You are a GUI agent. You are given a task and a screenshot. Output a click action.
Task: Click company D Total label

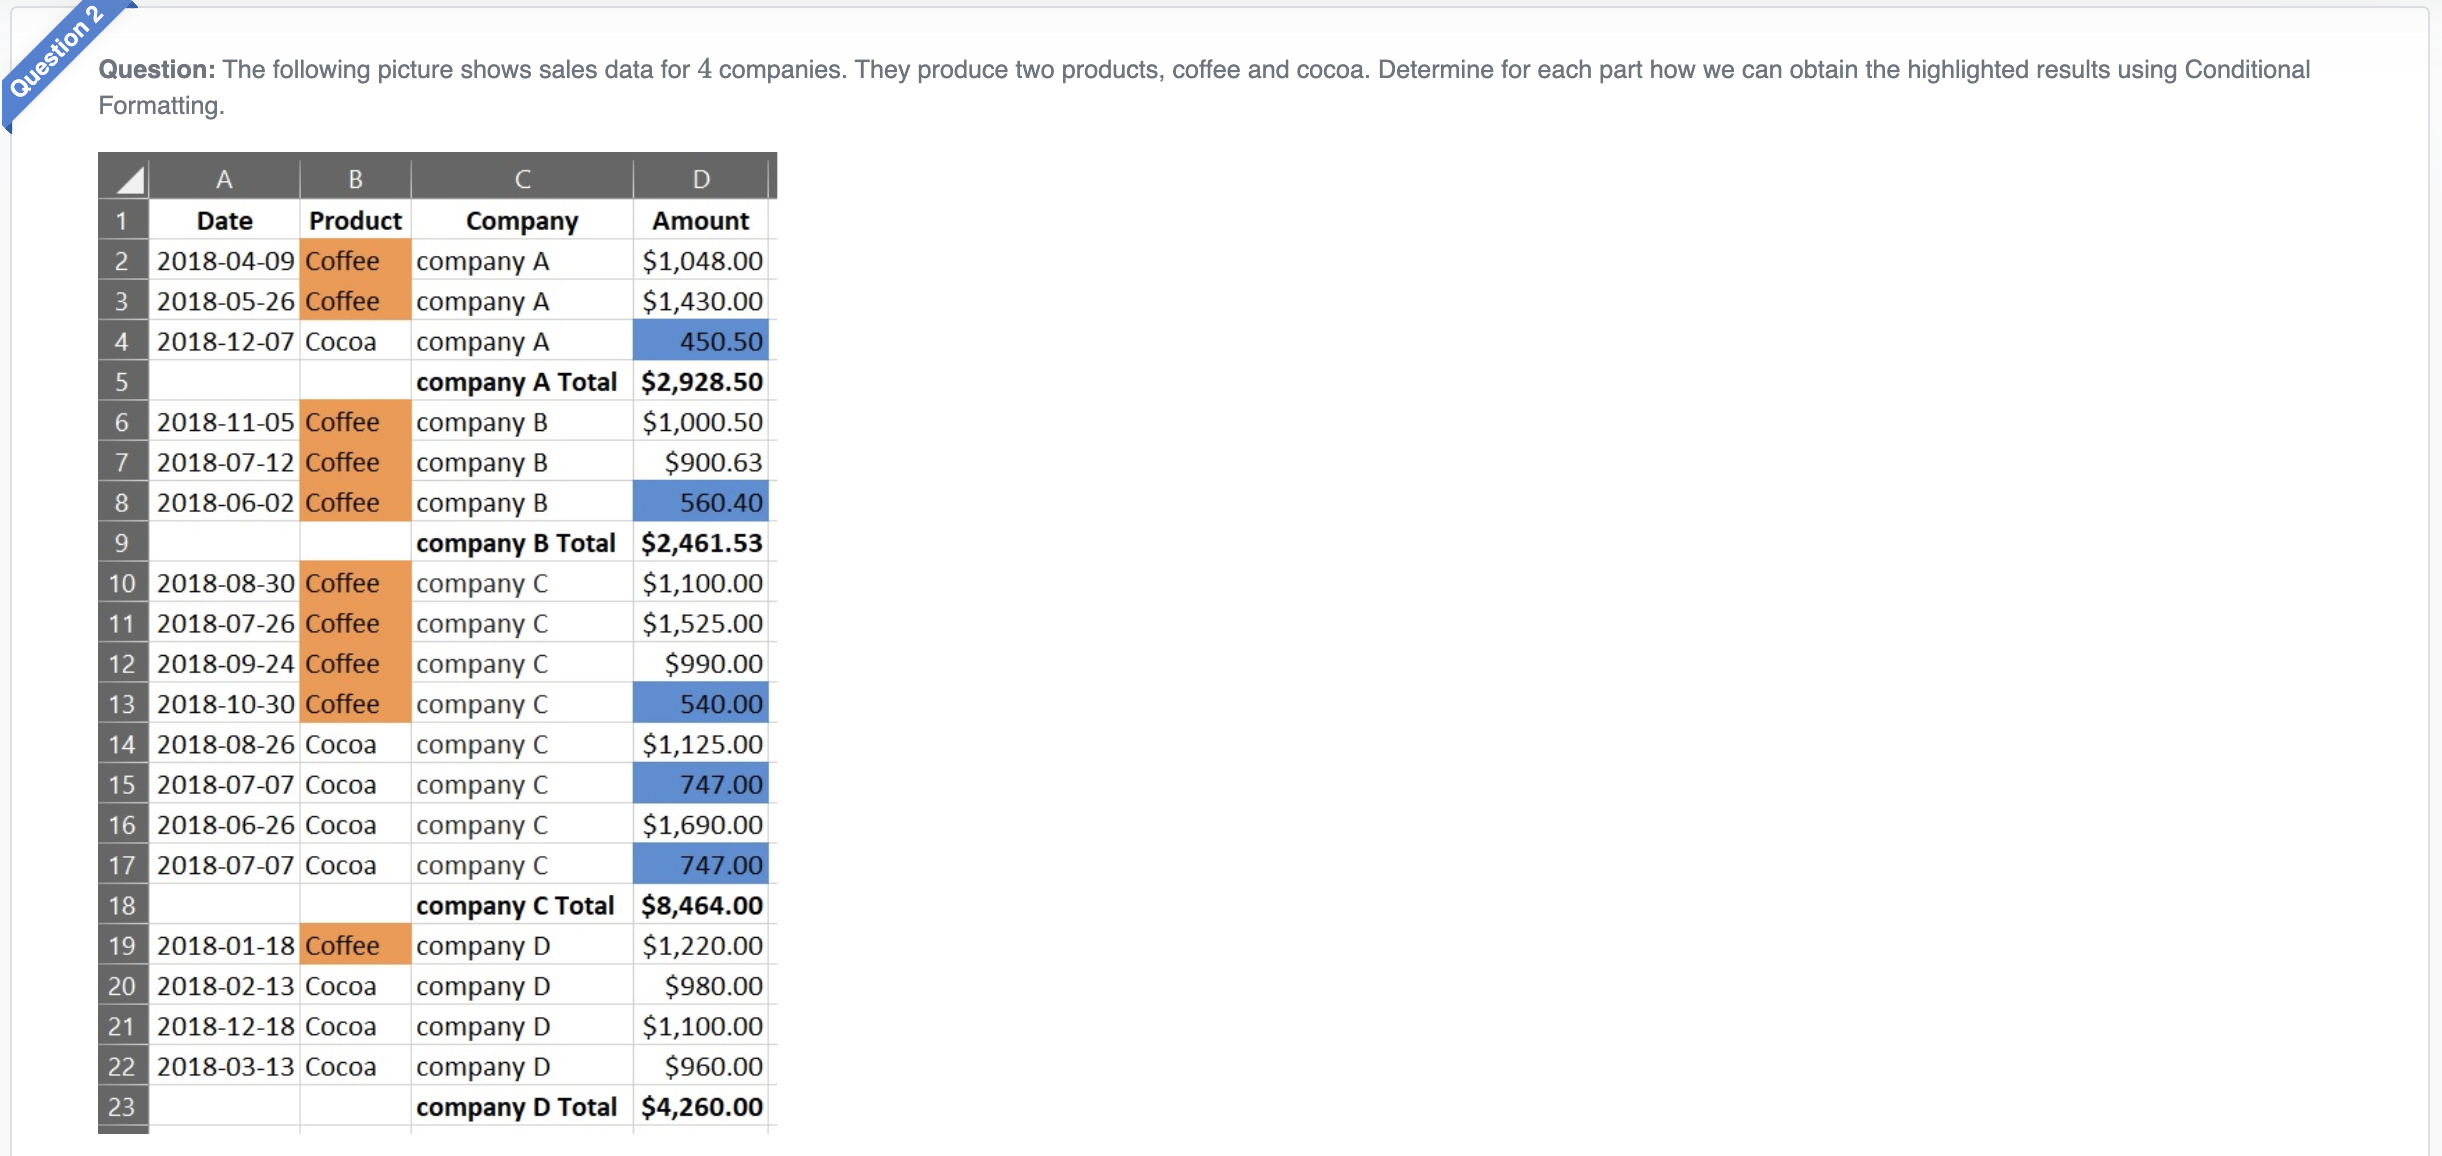click(517, 1107)
